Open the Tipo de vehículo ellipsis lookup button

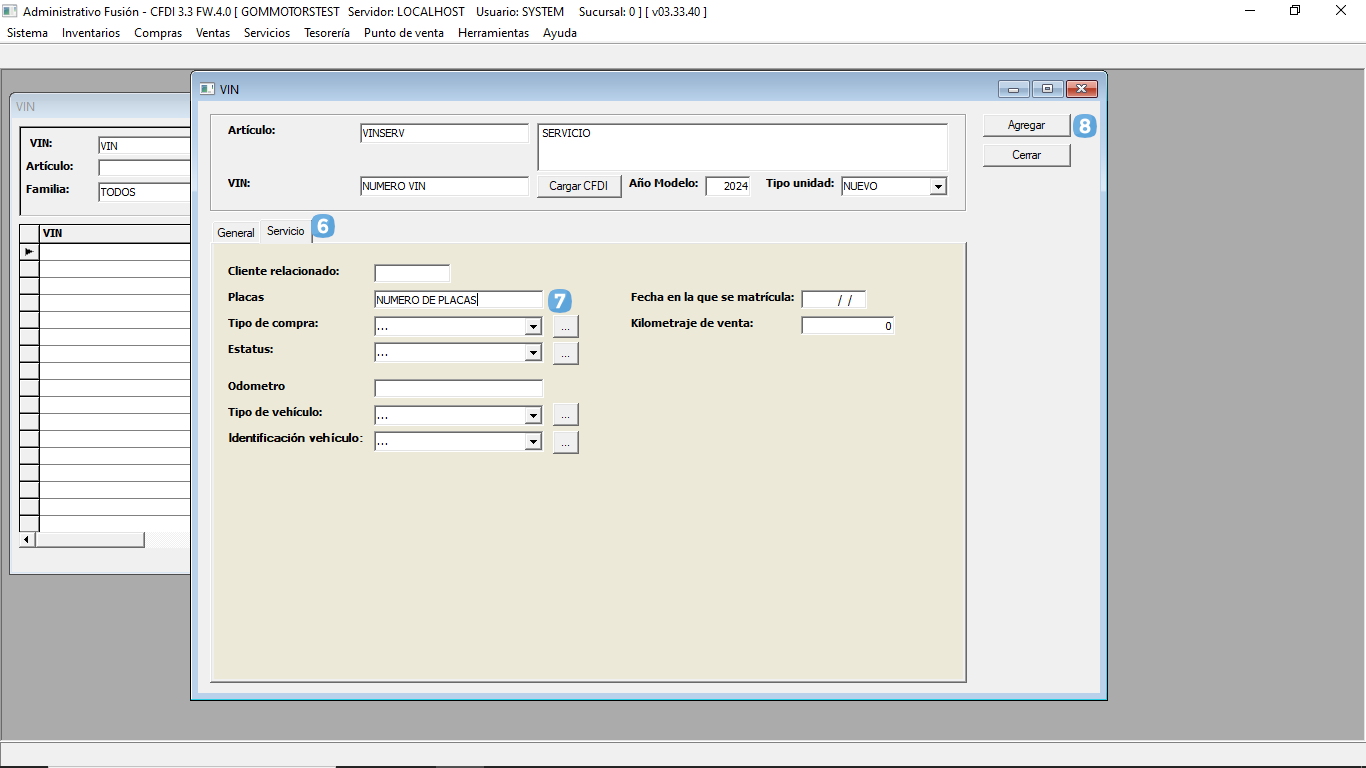(565, 414)
